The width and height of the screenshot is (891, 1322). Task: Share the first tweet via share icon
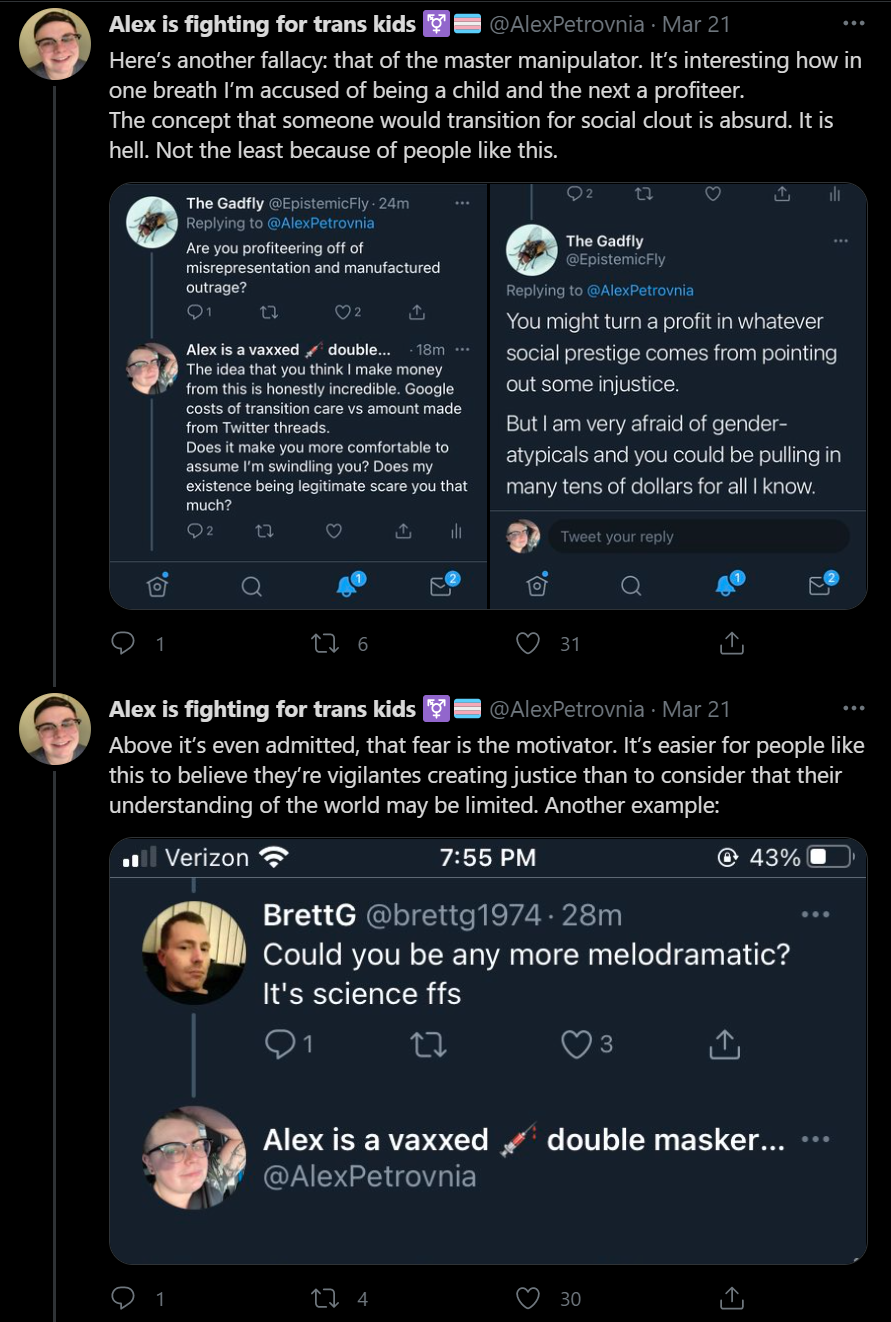(732, 643)
